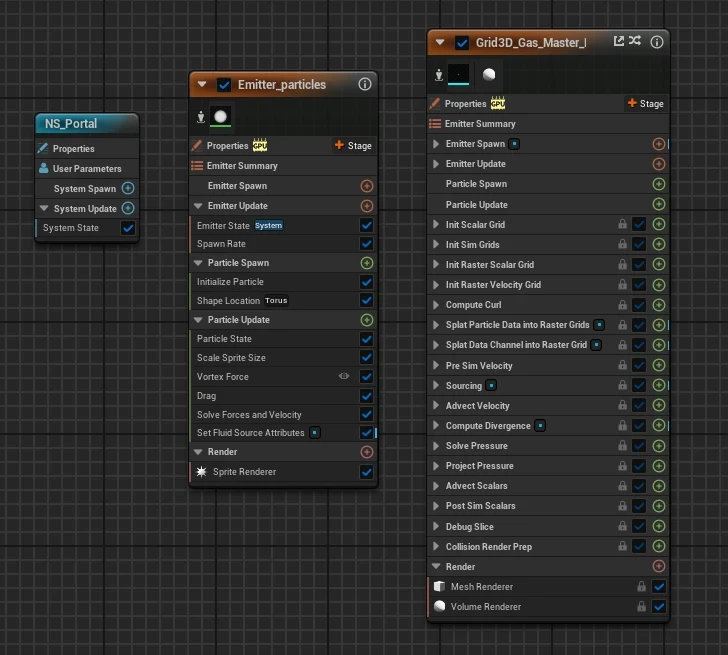Open User Parameters in NS_Portal

click(x=87, y=169)
